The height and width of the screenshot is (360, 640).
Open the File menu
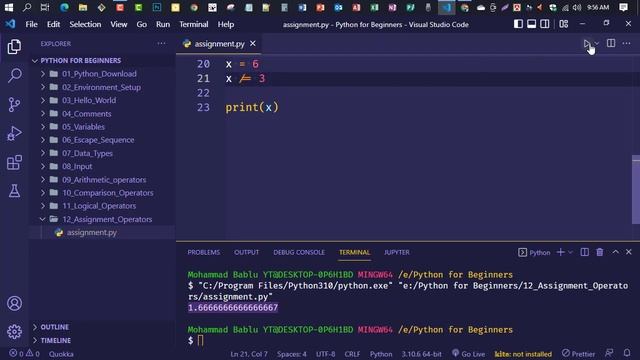pyautogui.click(x=31, y=24)
